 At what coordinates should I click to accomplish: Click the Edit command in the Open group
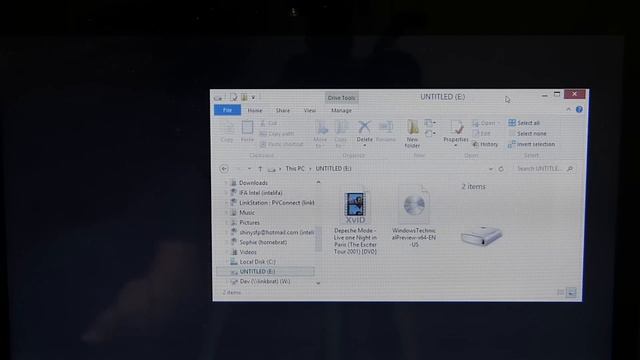(x=482, y=133)
